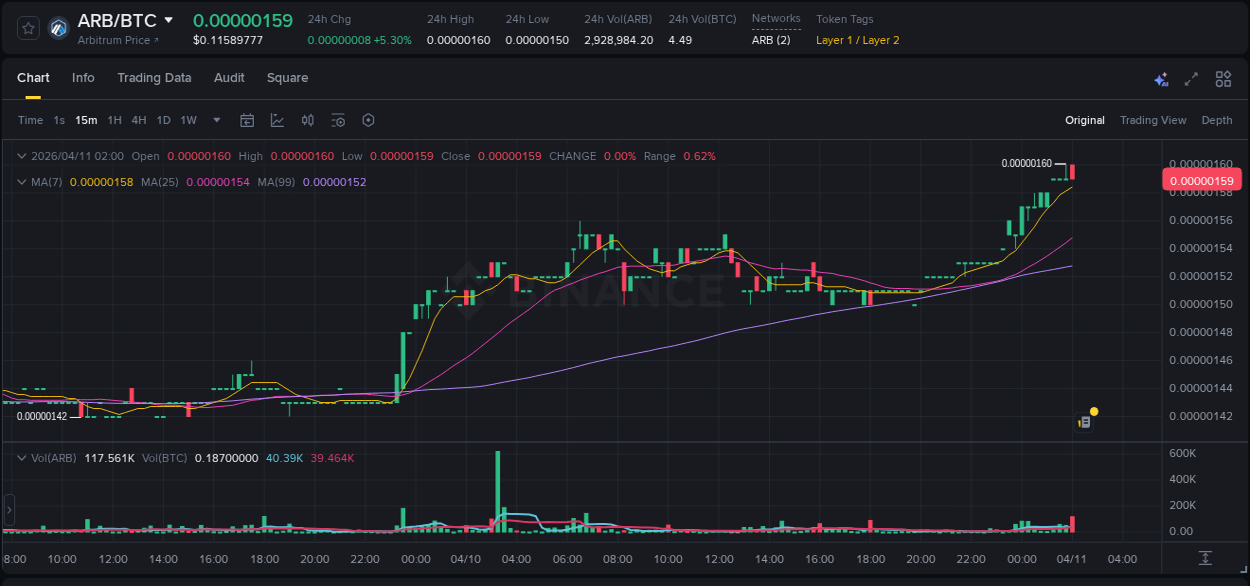Open the Trading Data tab
The image size is (1250, 586).
click(154, 78)
